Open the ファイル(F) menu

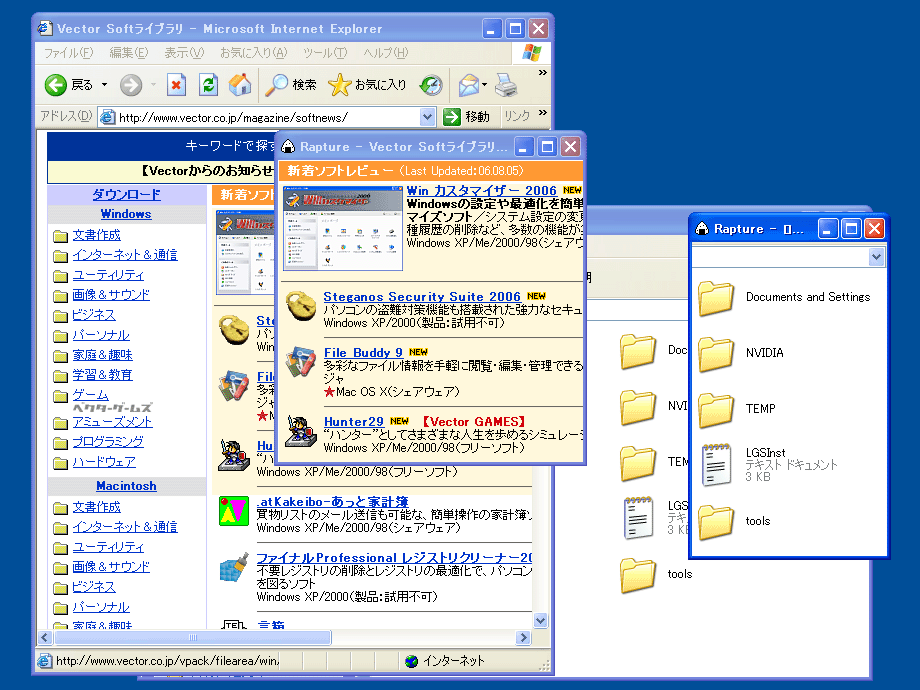pos(69,53)
